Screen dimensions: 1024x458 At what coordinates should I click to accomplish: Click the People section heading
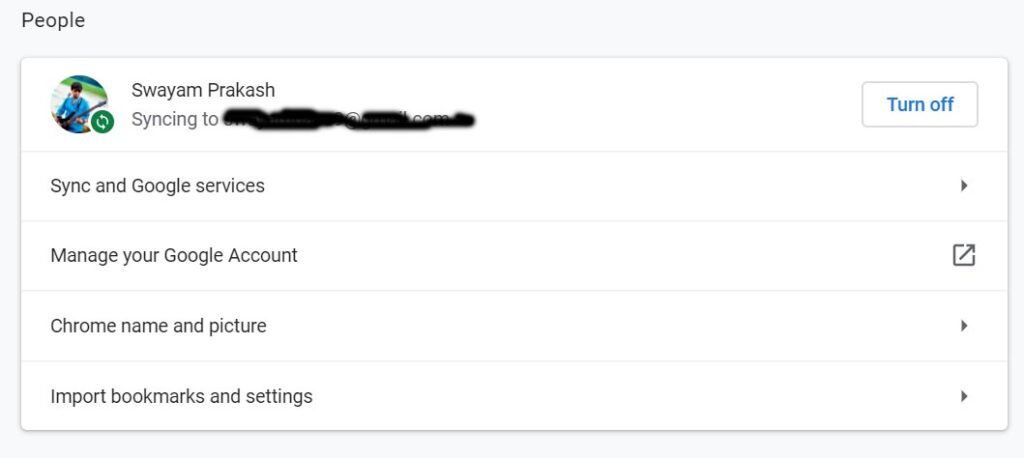click(53, 21)
